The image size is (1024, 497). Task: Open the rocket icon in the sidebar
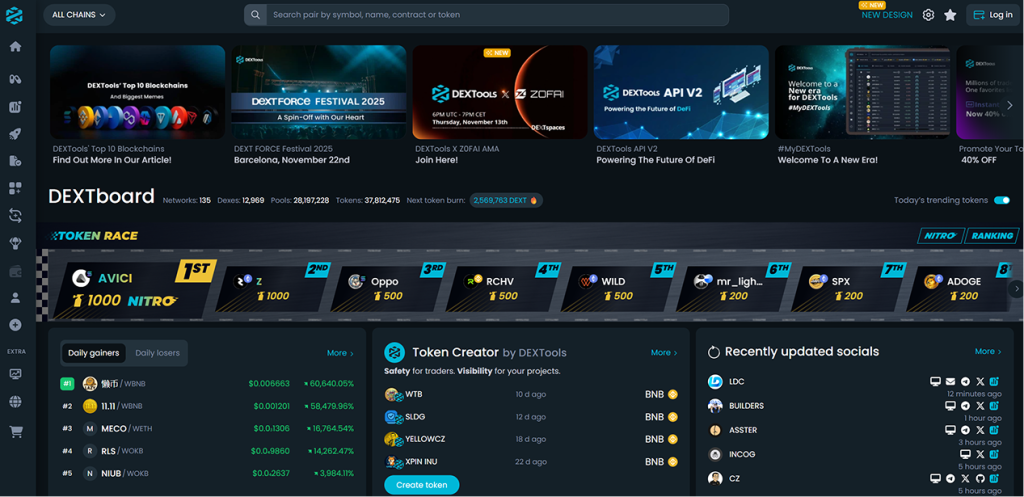pyautogui.click(x=15, y=134)
